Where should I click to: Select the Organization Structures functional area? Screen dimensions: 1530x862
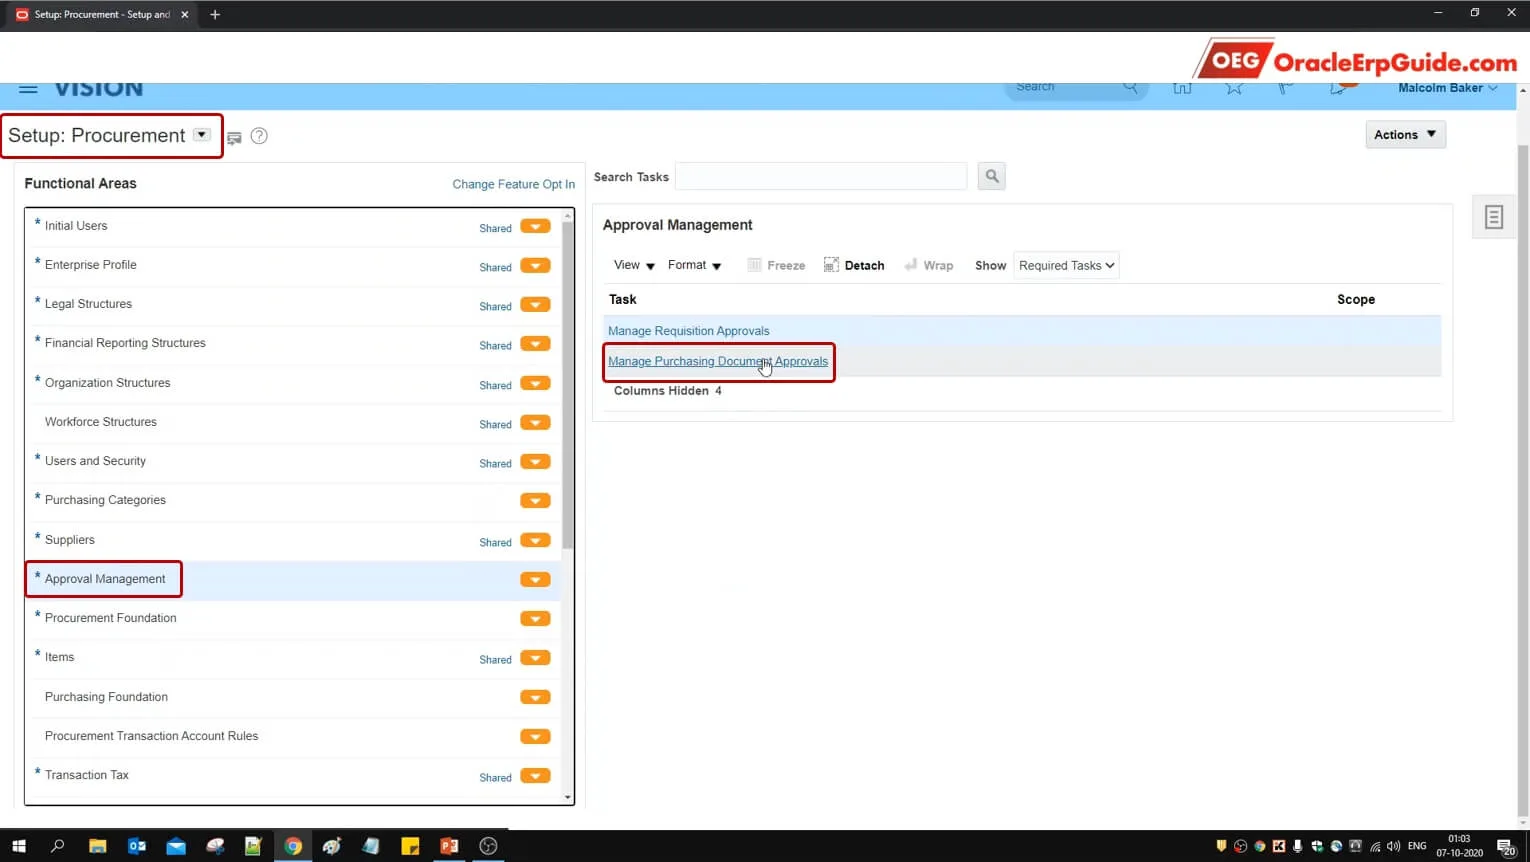tap(107, 383)
